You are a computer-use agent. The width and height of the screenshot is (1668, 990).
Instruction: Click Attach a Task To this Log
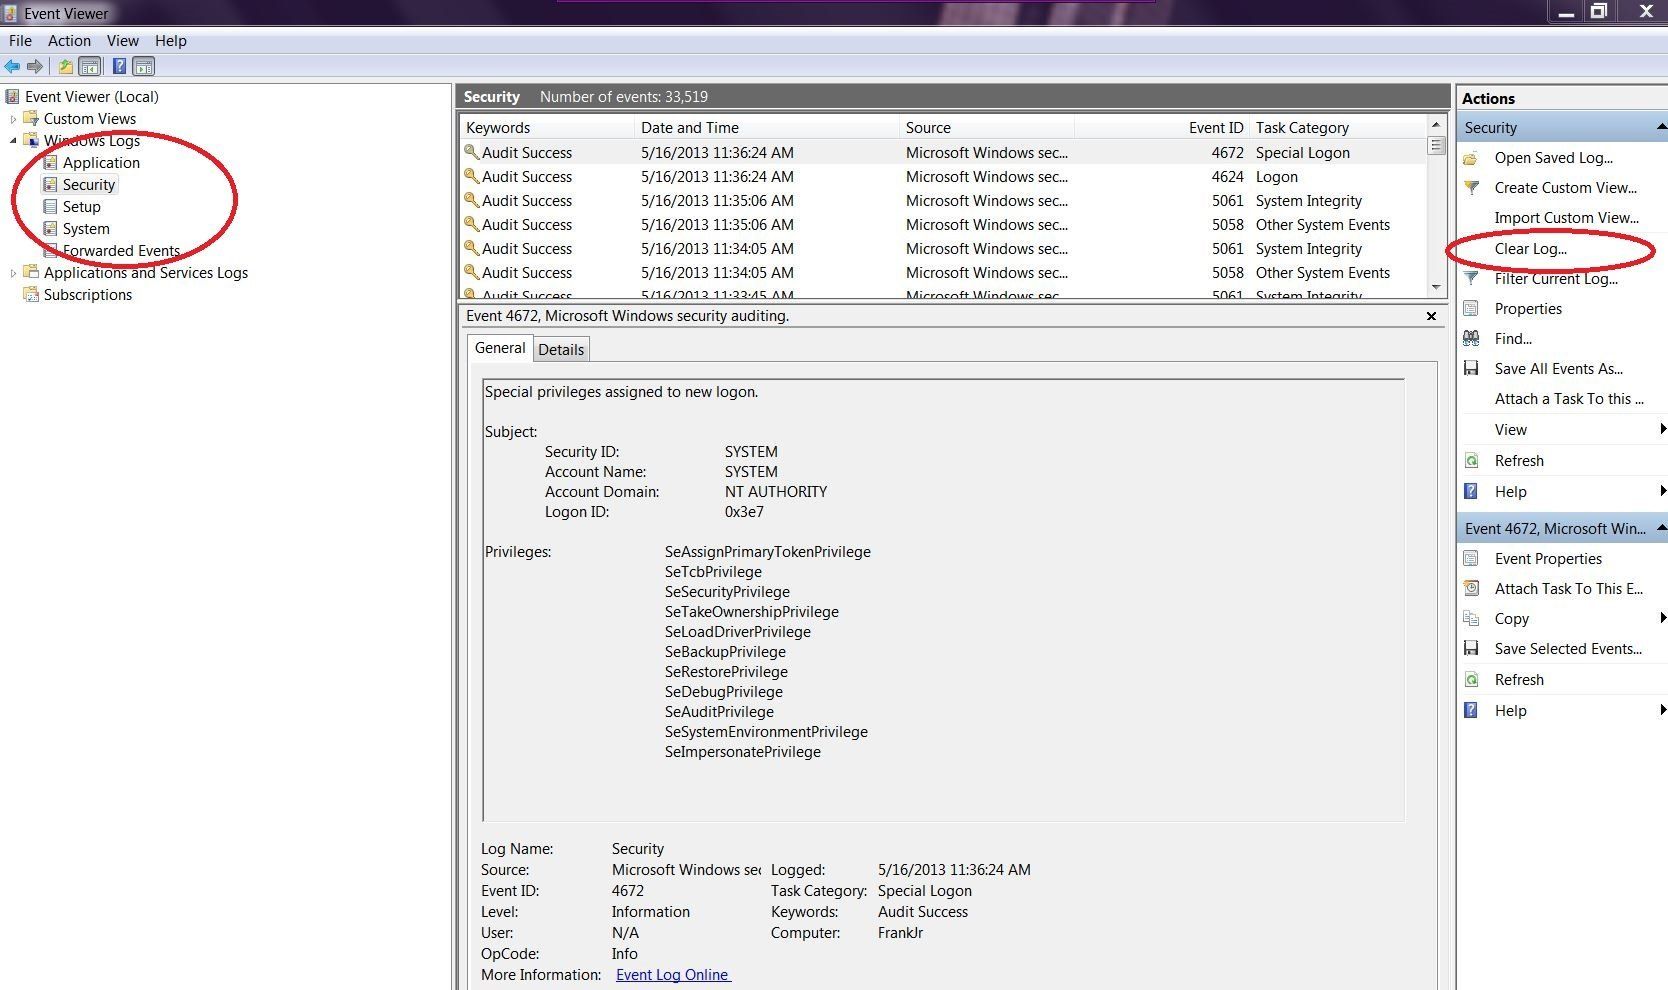pyautogui.click(x=1569, y=399)
